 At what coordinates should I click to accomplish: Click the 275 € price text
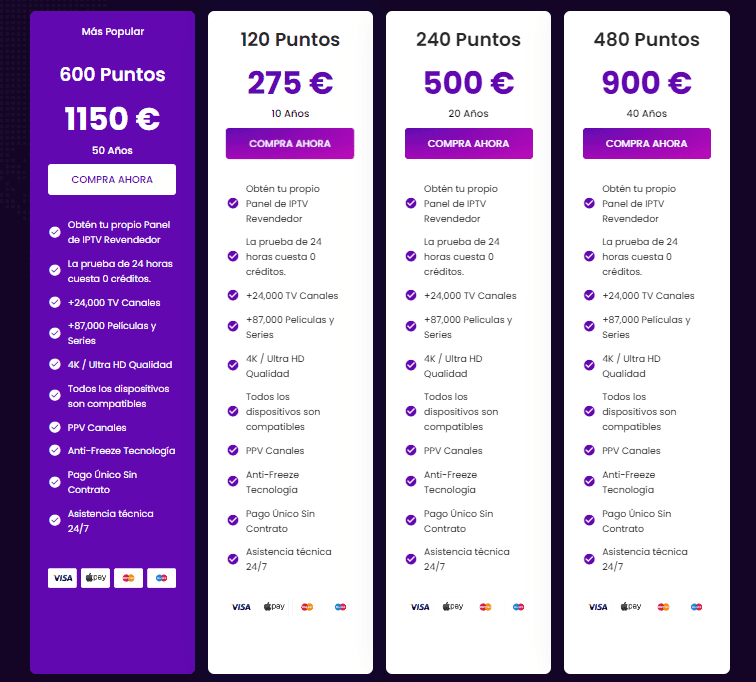(x=290, y=82)
